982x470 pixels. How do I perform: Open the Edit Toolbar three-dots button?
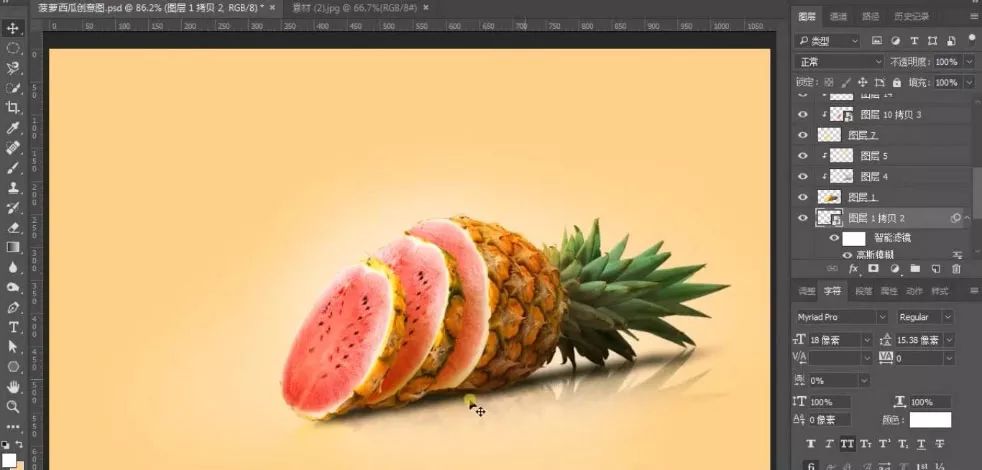13,427
